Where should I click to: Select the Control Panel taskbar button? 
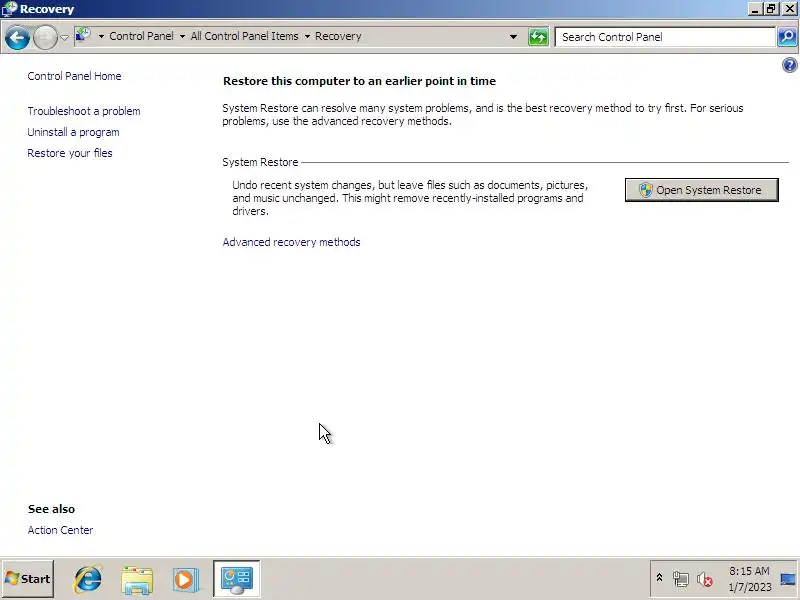point(237,579)
